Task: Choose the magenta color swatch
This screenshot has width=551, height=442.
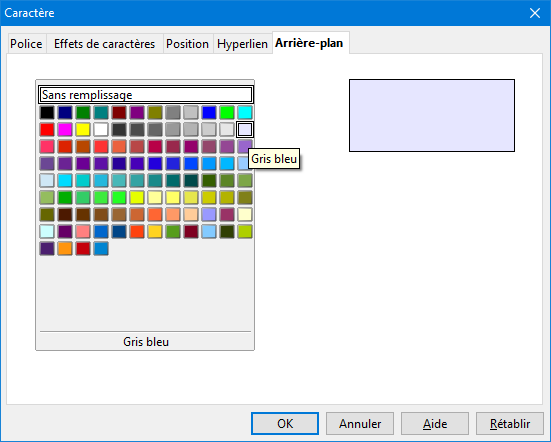Action: click(x=65, y=129)
